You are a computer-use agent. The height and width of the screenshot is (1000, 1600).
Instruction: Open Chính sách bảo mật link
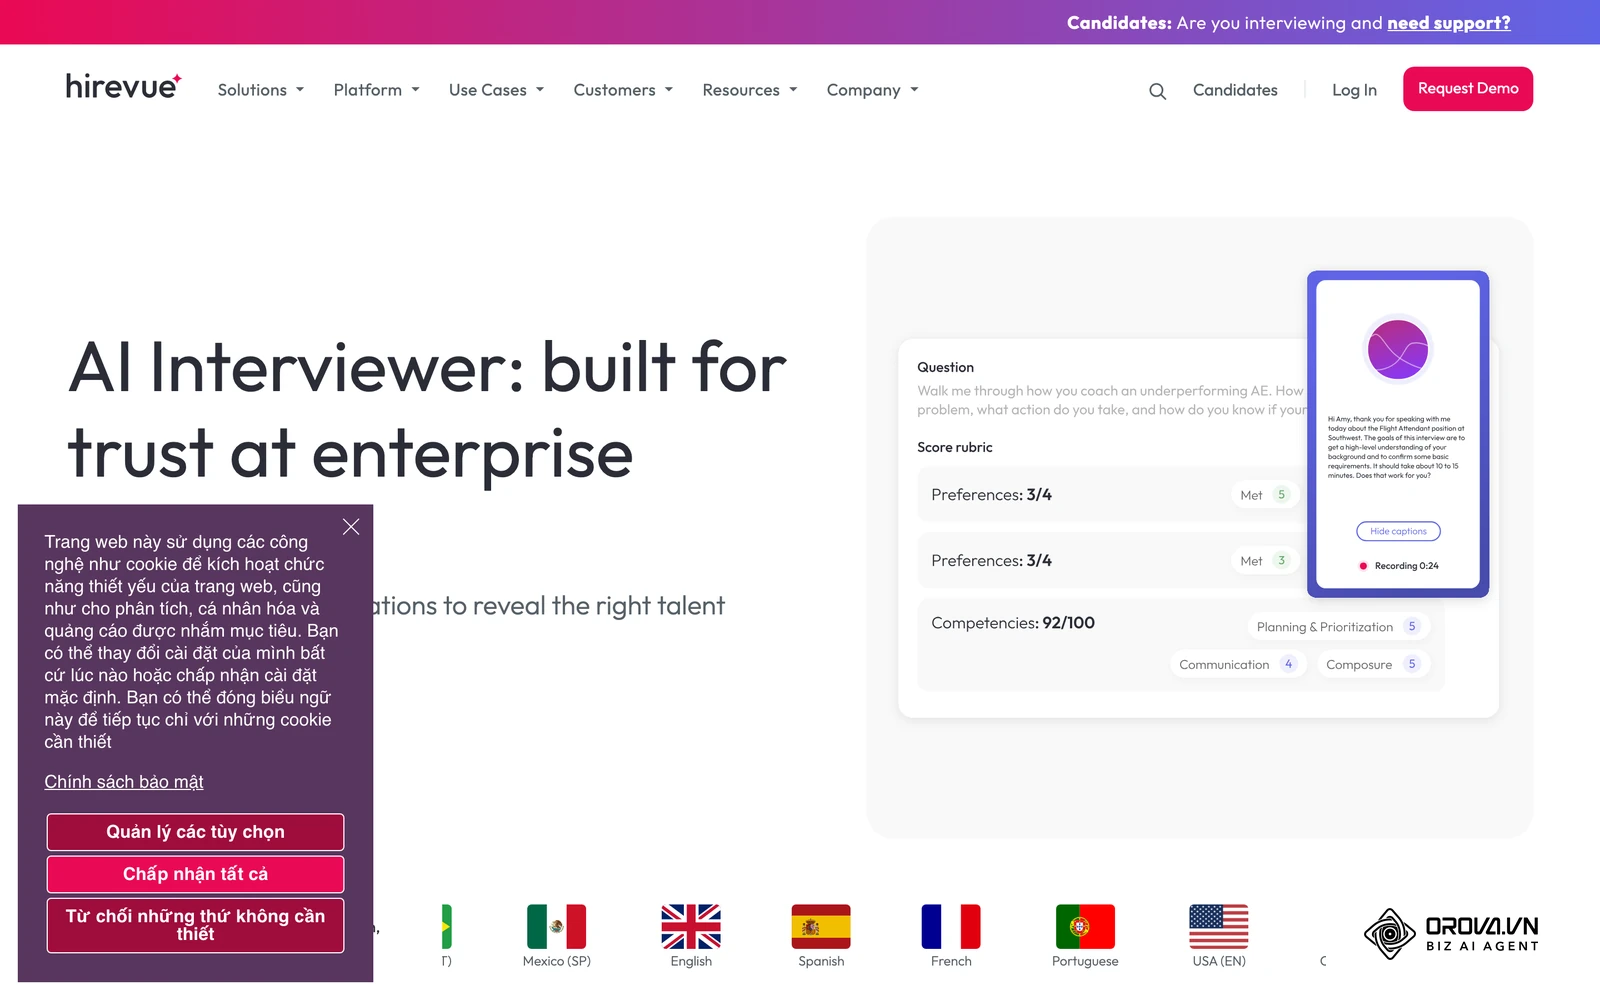click(124, 782)
